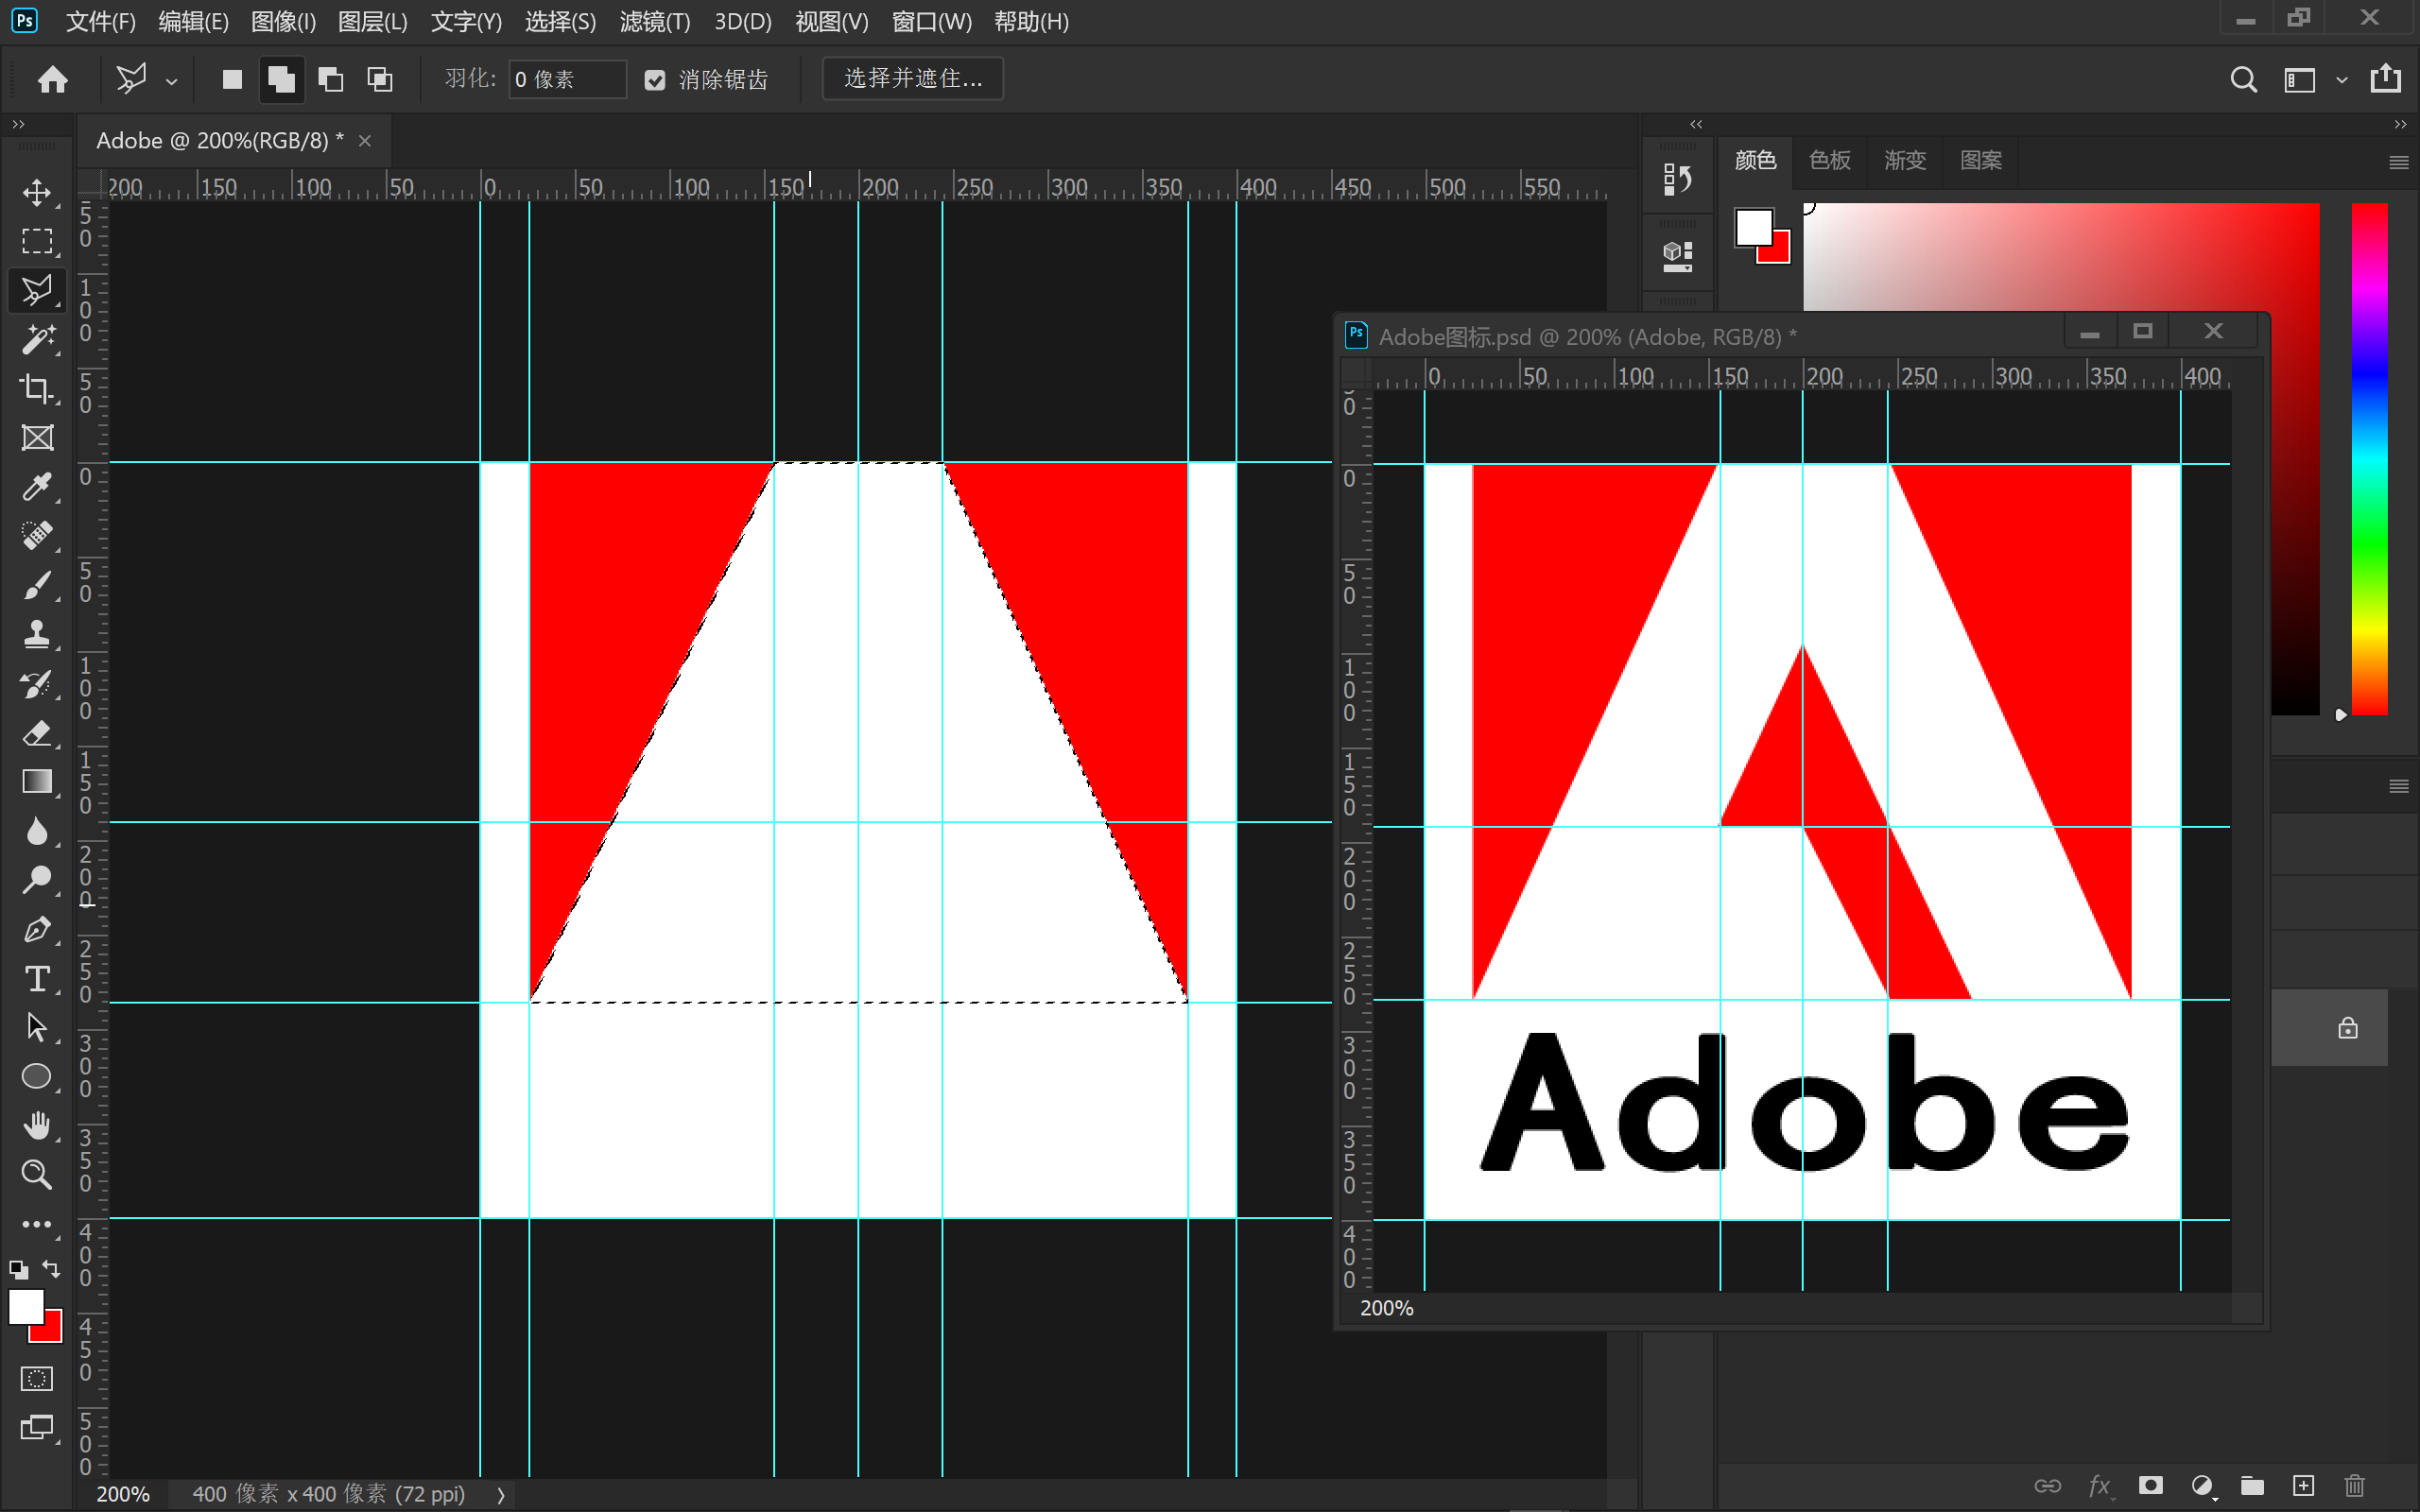Screen dimensions: 2420x1512
Task: Select the Blur tool
Action: (37, 831)
